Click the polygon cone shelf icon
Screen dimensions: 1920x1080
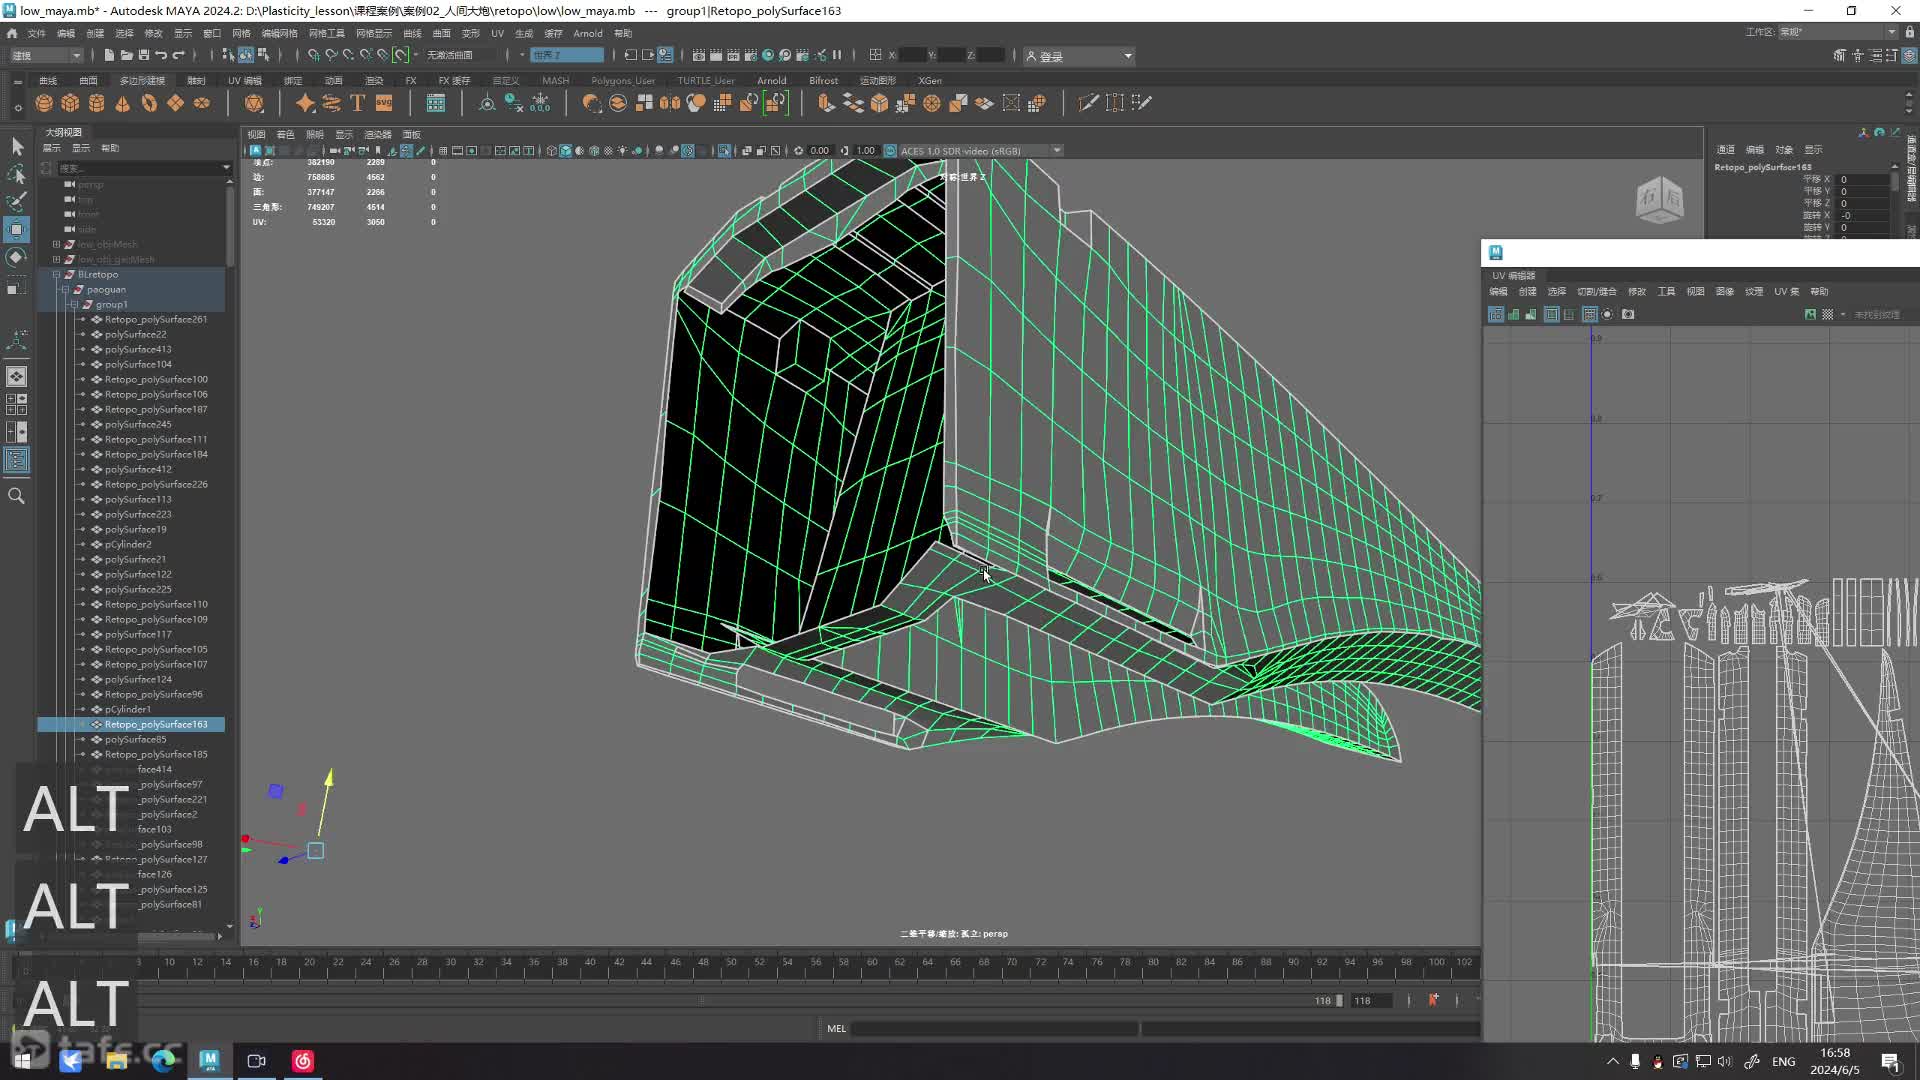pos(122,103)
